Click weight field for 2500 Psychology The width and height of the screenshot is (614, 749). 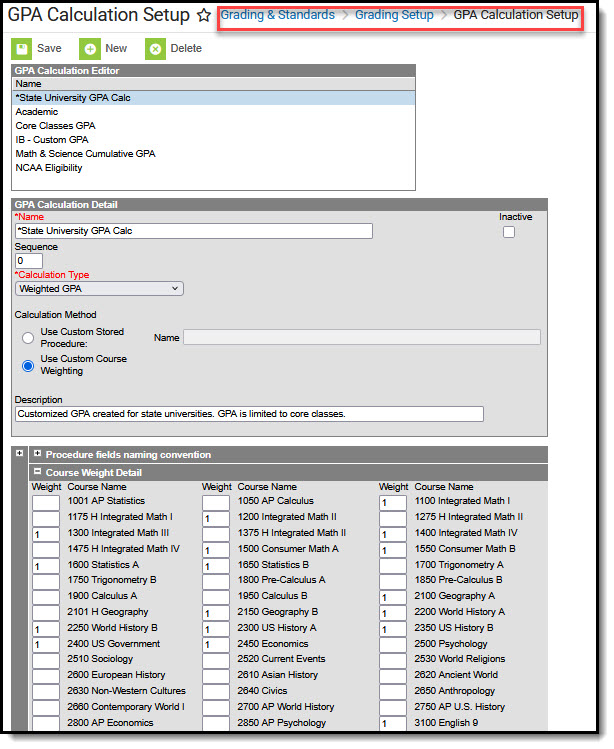coord(393,646)
